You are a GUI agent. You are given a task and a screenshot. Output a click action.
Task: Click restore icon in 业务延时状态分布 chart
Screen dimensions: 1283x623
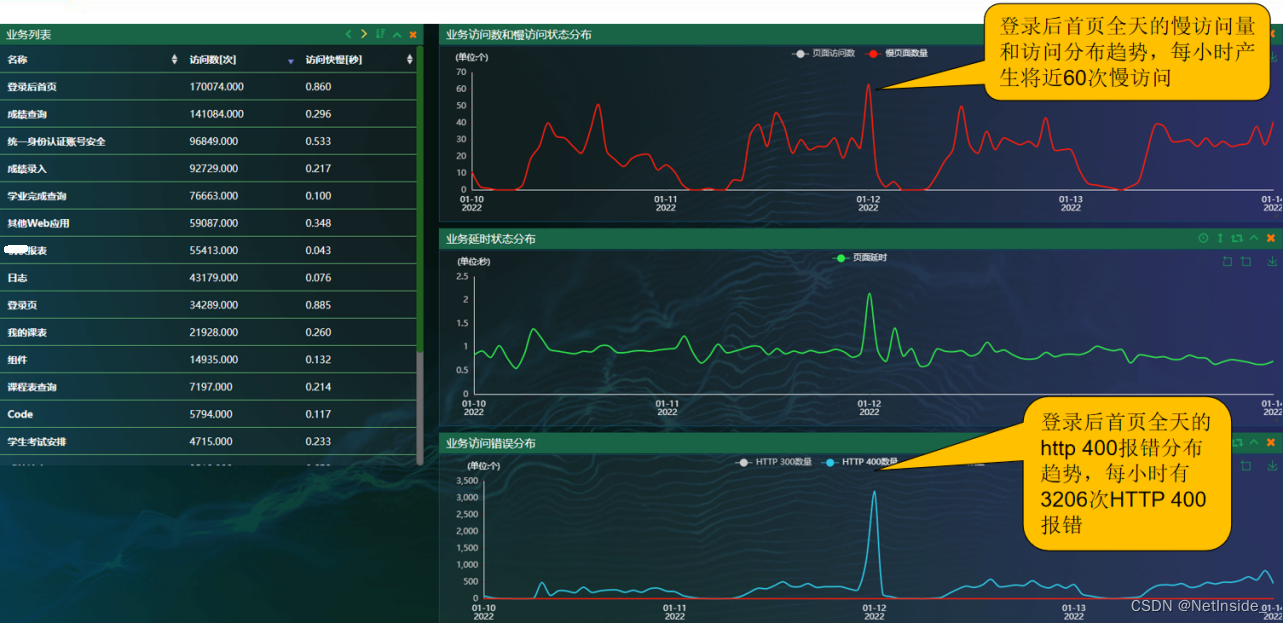[1246, 262]
